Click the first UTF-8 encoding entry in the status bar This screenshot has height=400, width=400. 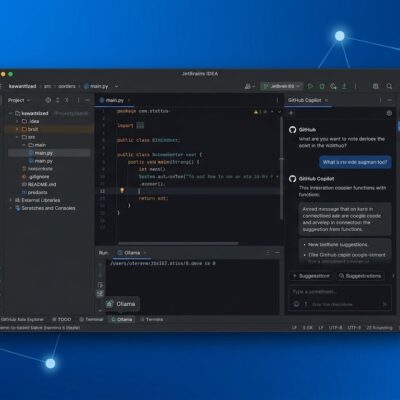click(x=335, y=328)
